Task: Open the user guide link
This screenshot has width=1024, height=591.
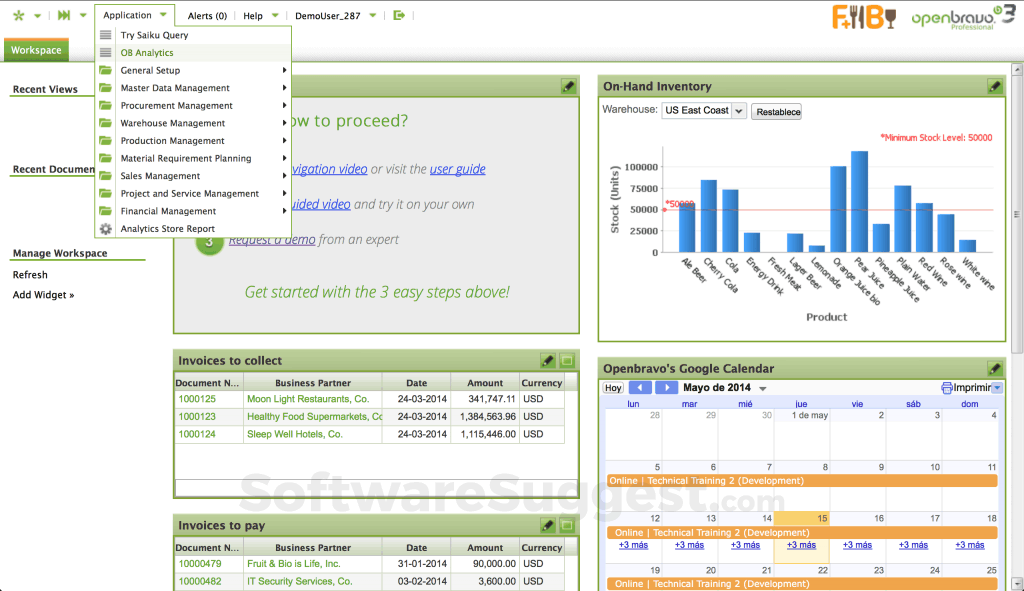Action: tap(457, 169)
